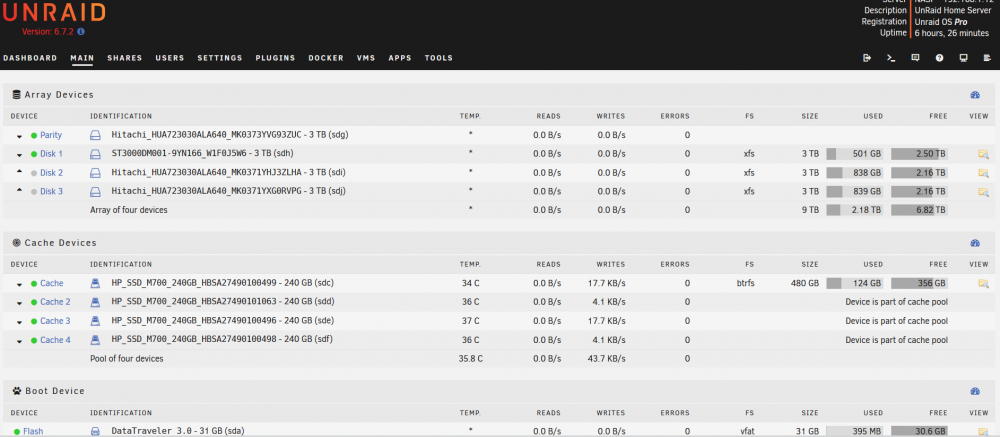This screenshot has width=1000, height=437.
Task: Open the Cache 2 device link
Action: coord(55,302)
